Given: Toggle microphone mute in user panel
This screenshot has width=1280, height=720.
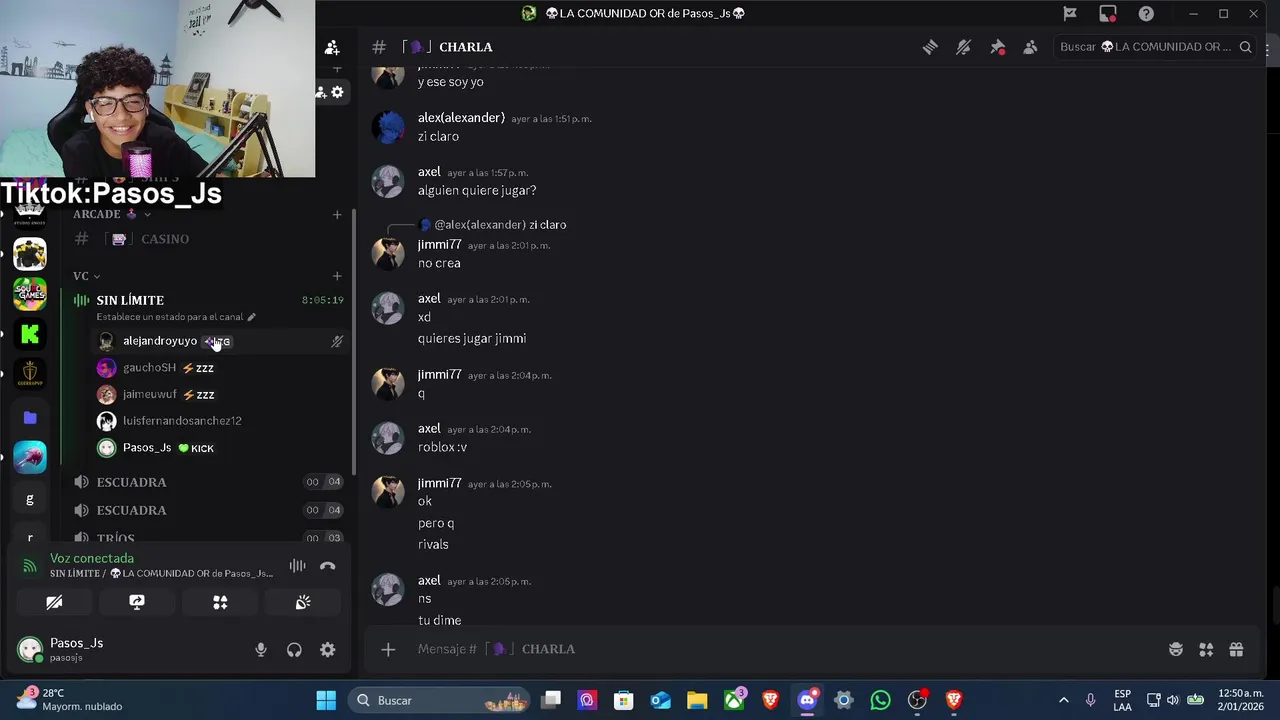Looking at the screenshot, I should tap(261, 650).
